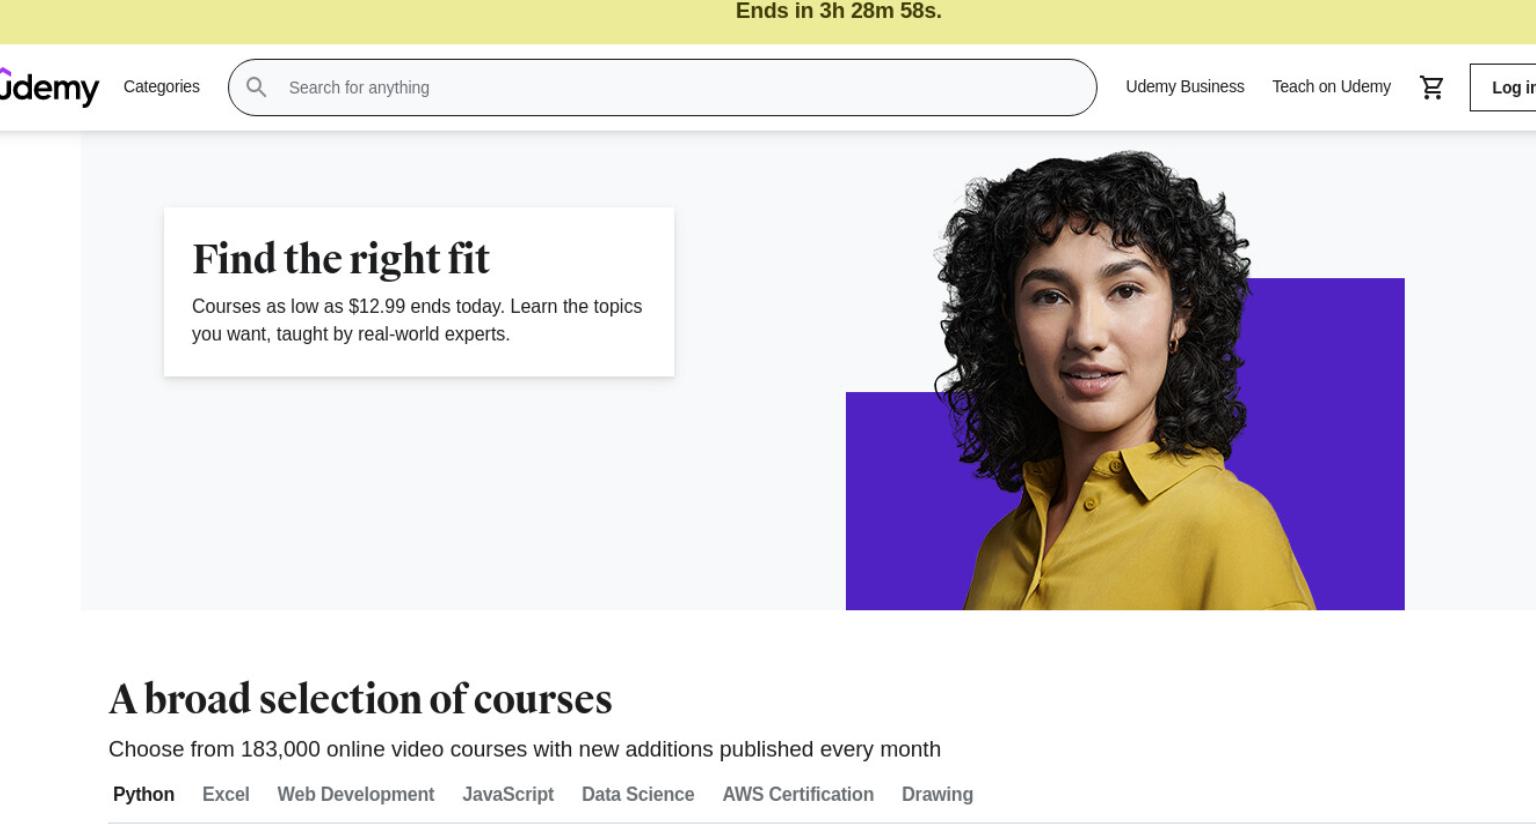Focus the Search for anything field
1536x824 pixels.
[662, 87]
